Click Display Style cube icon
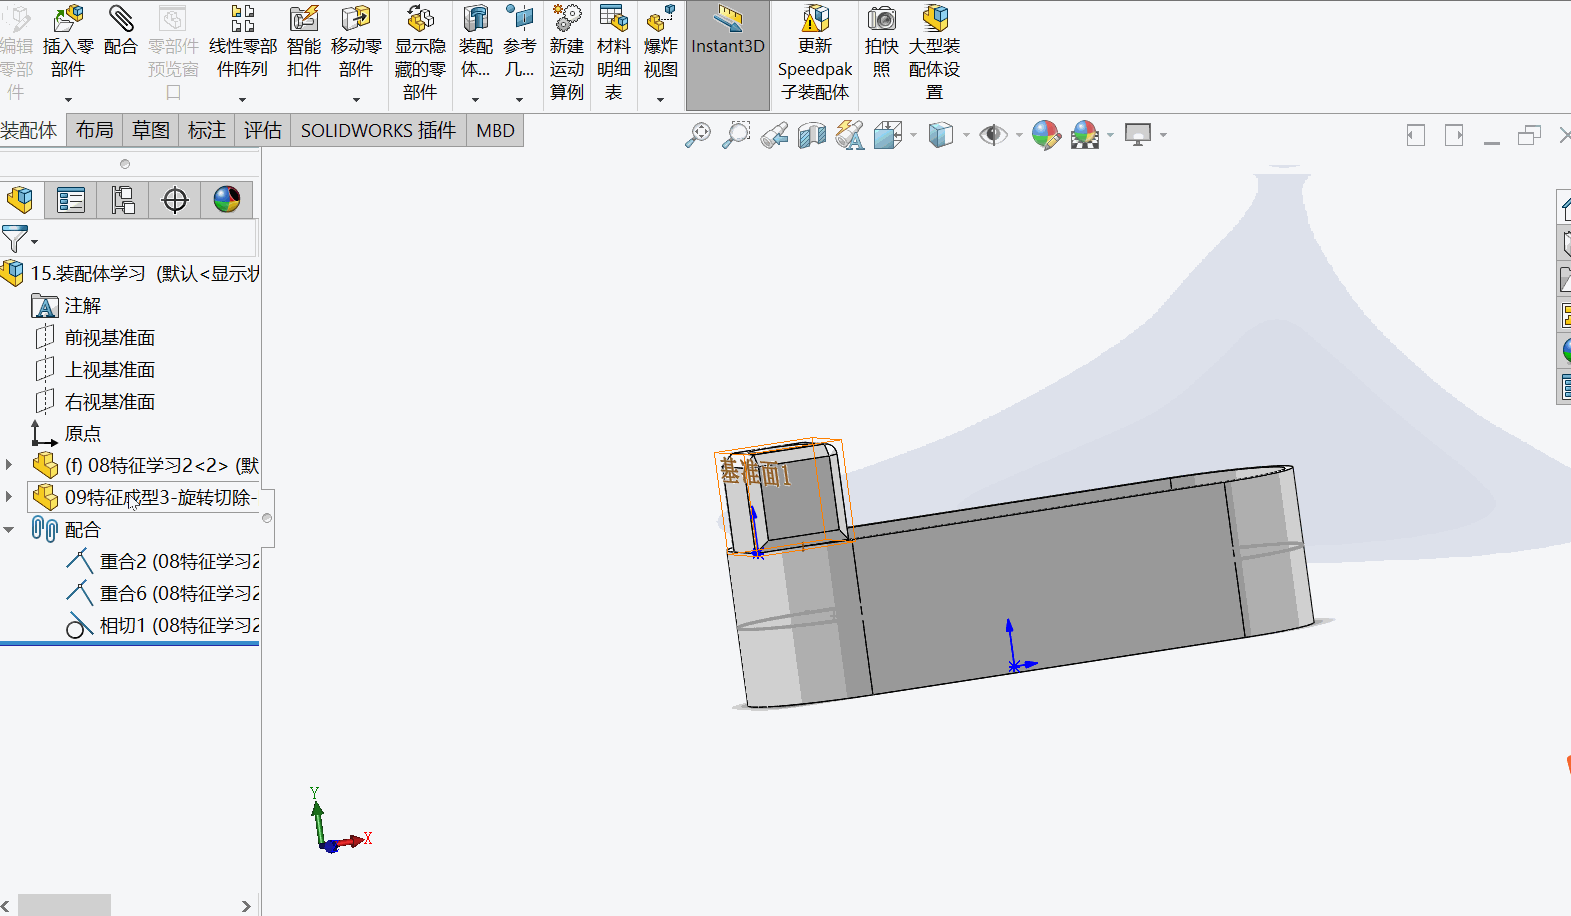The height and width of the screenshot is (916, 1571). (941, 135)
